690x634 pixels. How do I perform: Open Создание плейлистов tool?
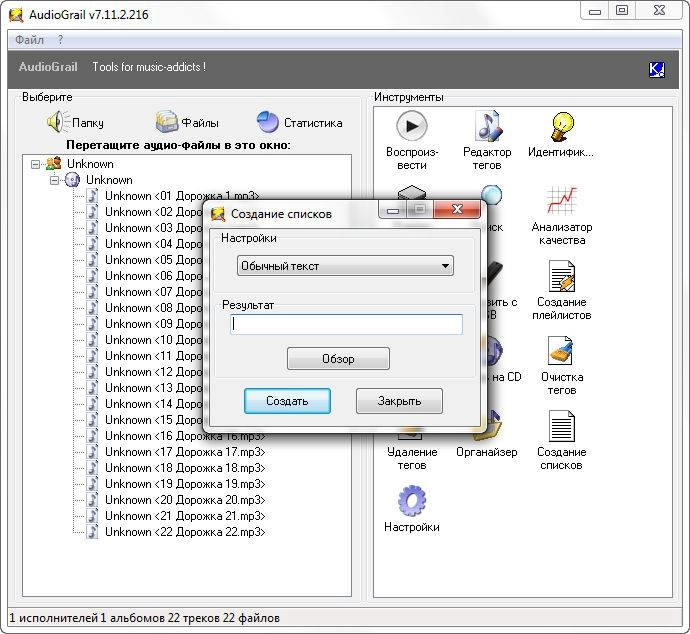562,290
